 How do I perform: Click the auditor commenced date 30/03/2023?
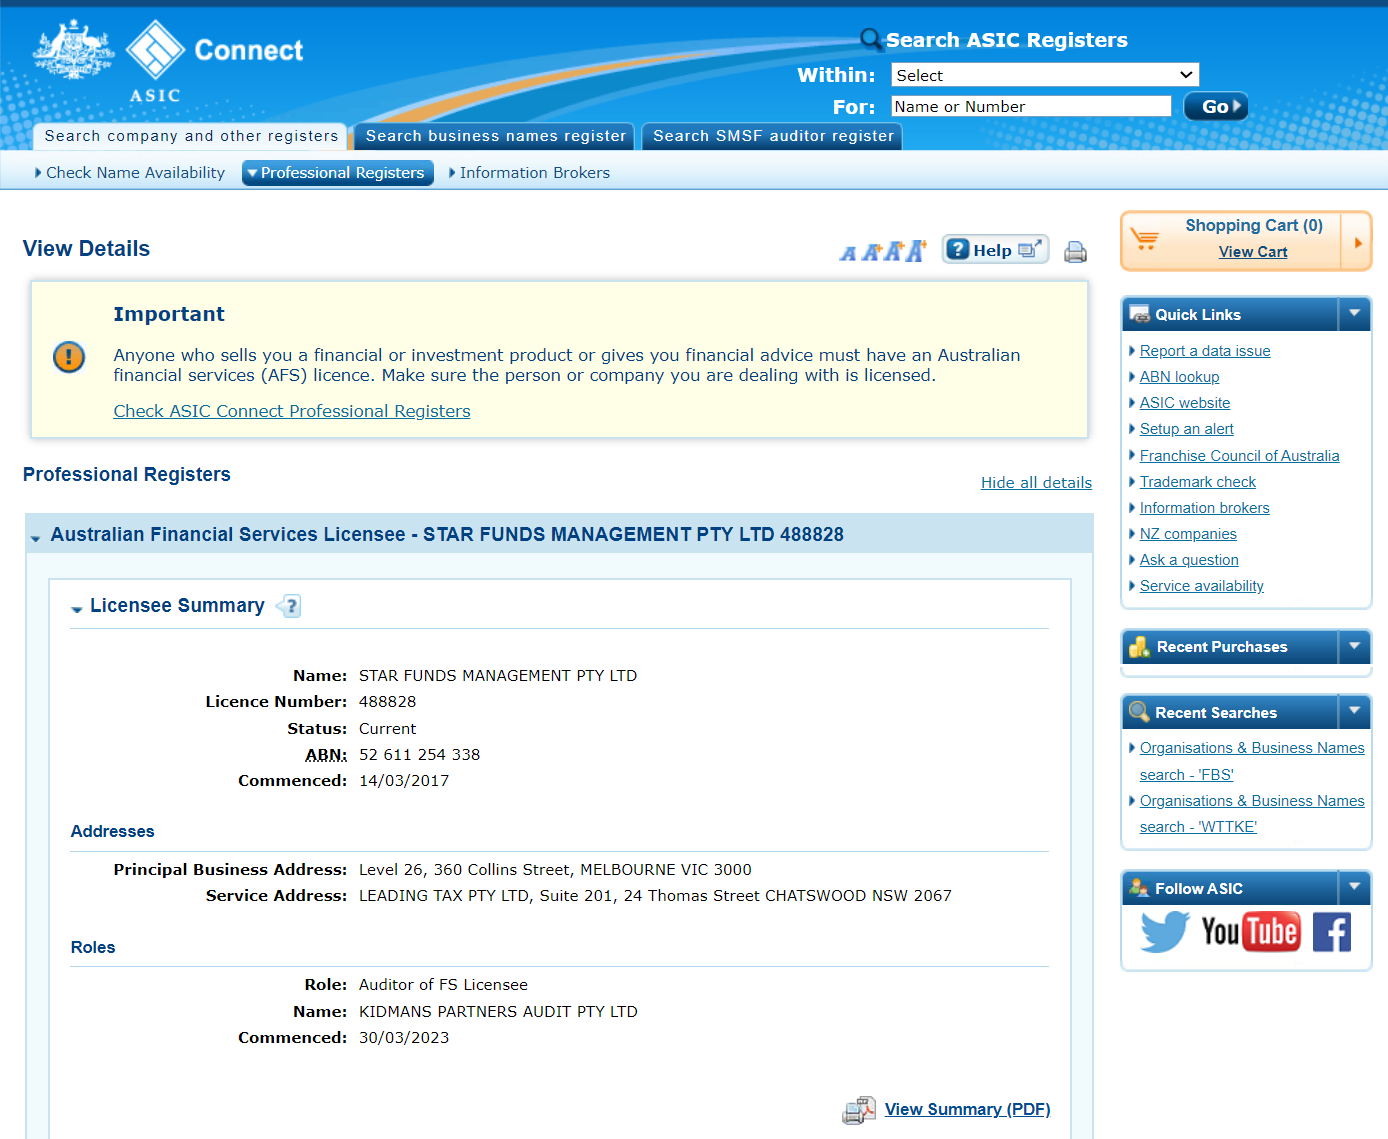pyautogui.click(x=404, y=1038)
